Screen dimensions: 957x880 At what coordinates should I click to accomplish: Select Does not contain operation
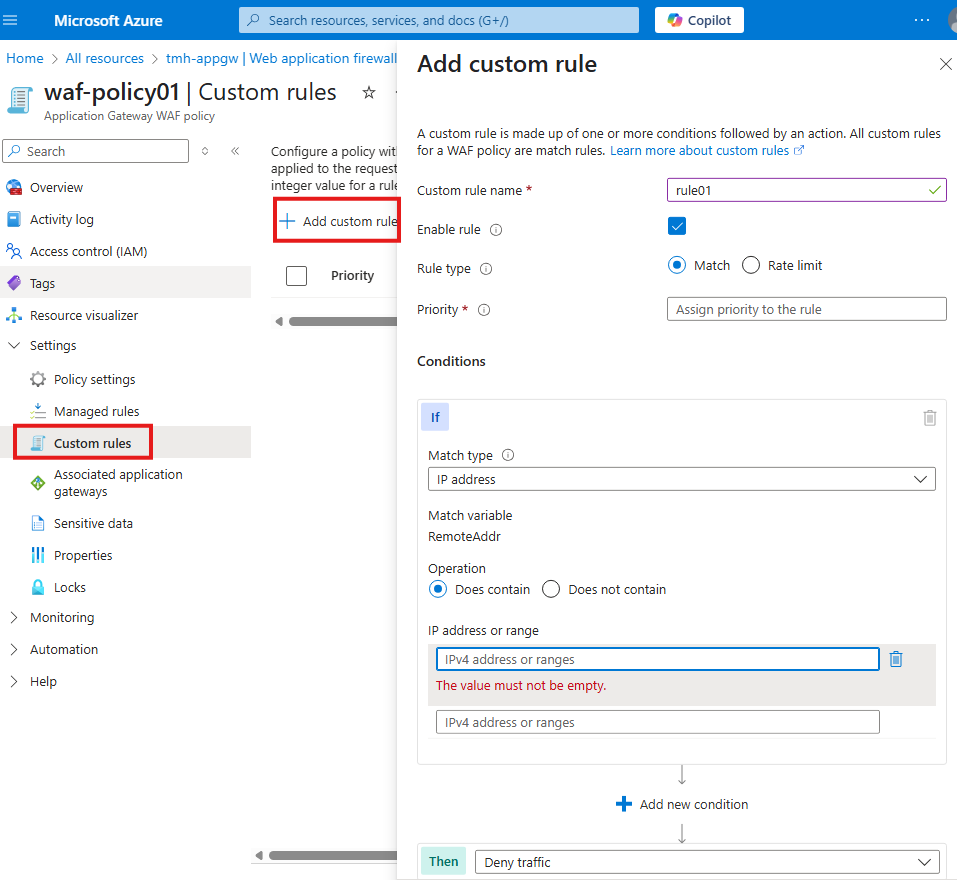[551, 590]
